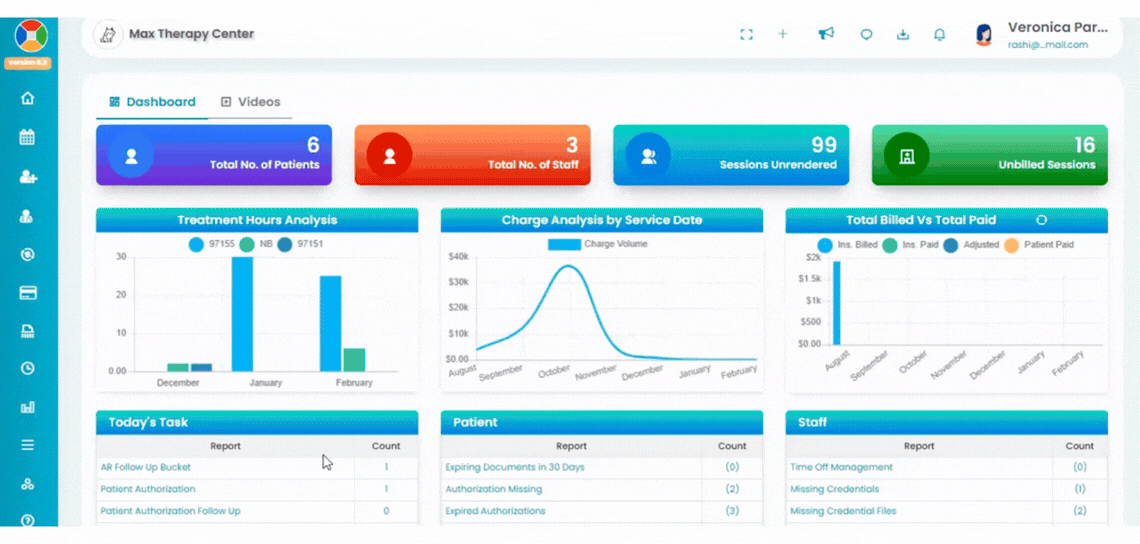Click the January 97155 bar

point(242,314)
